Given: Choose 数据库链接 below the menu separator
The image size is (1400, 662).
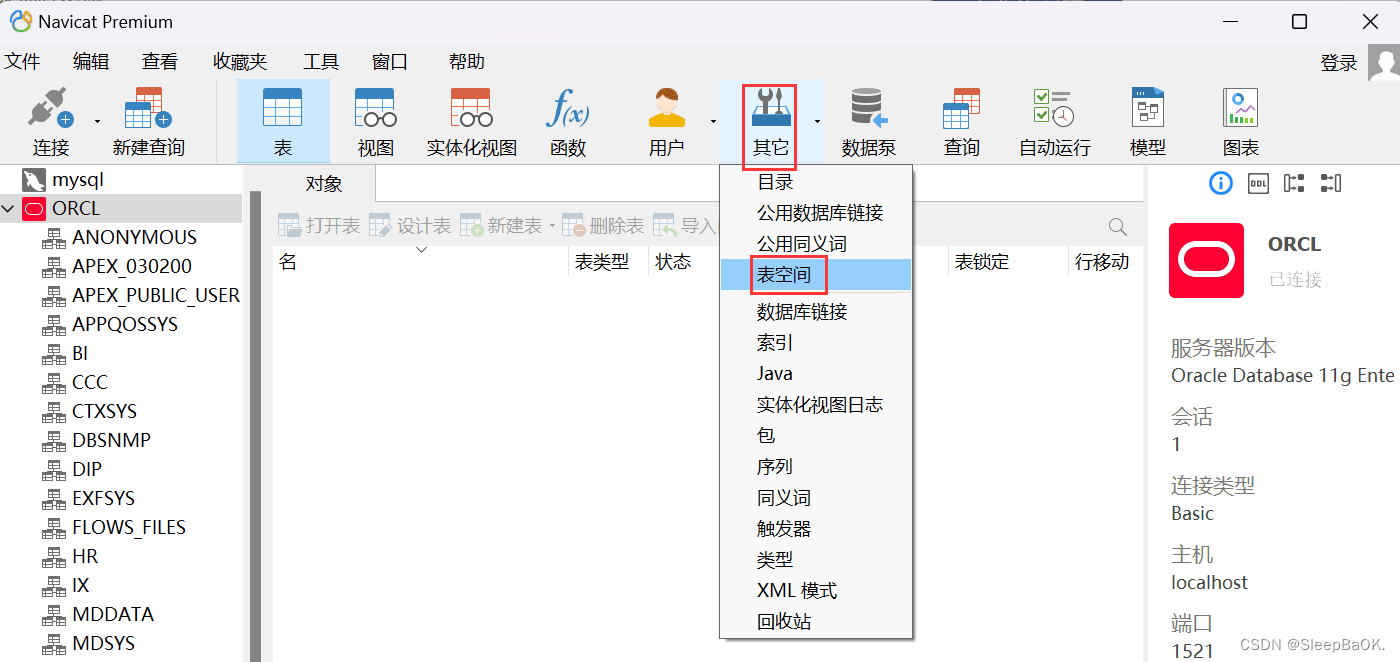Looking at the screenshot, I should pos(816,312).
